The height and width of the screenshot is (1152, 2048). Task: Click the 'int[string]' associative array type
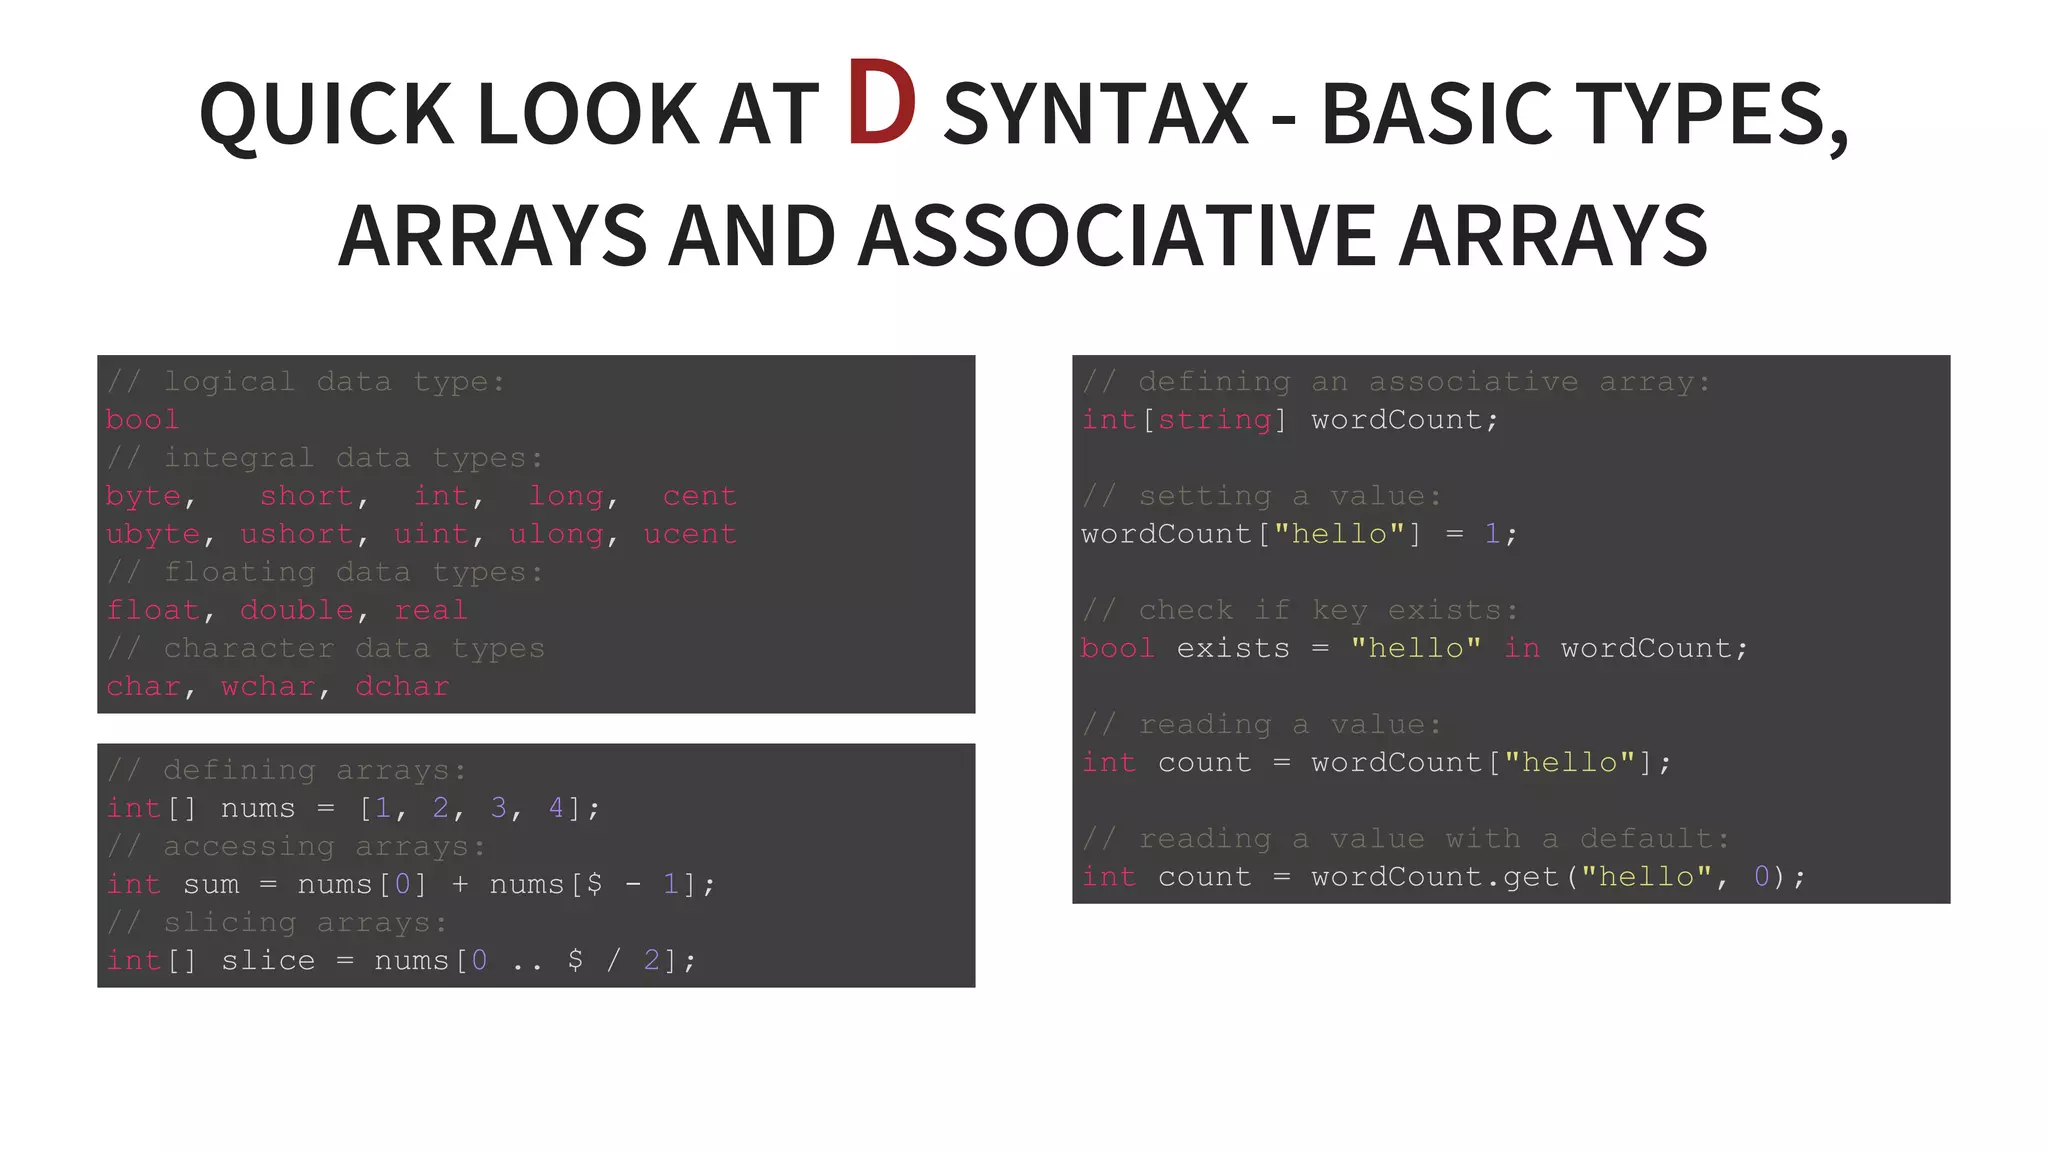click(1183, 420)
